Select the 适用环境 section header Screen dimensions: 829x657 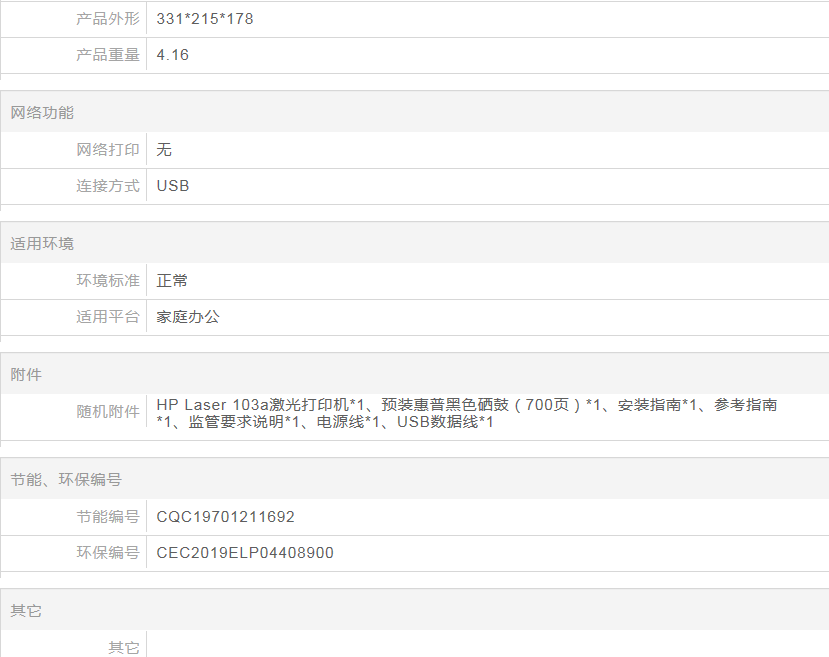pos(42,244)
